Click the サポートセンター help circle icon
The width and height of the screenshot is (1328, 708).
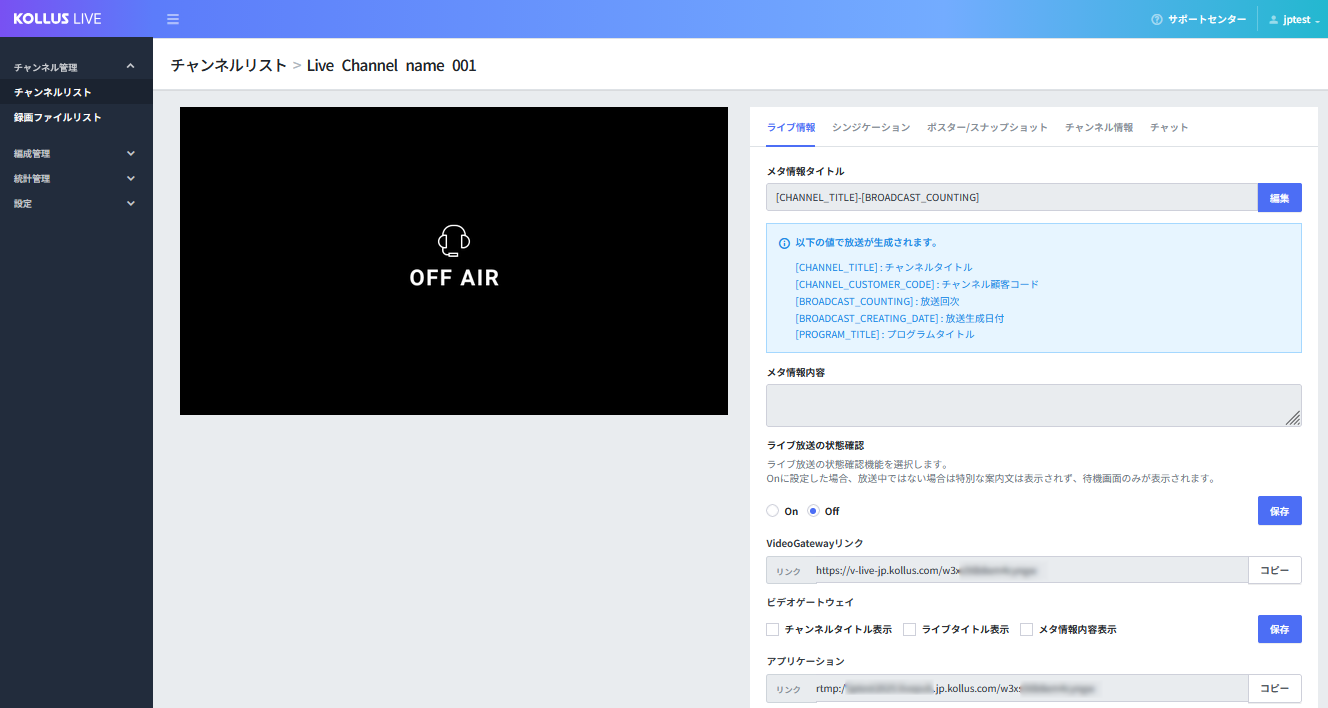[1157, 20]
